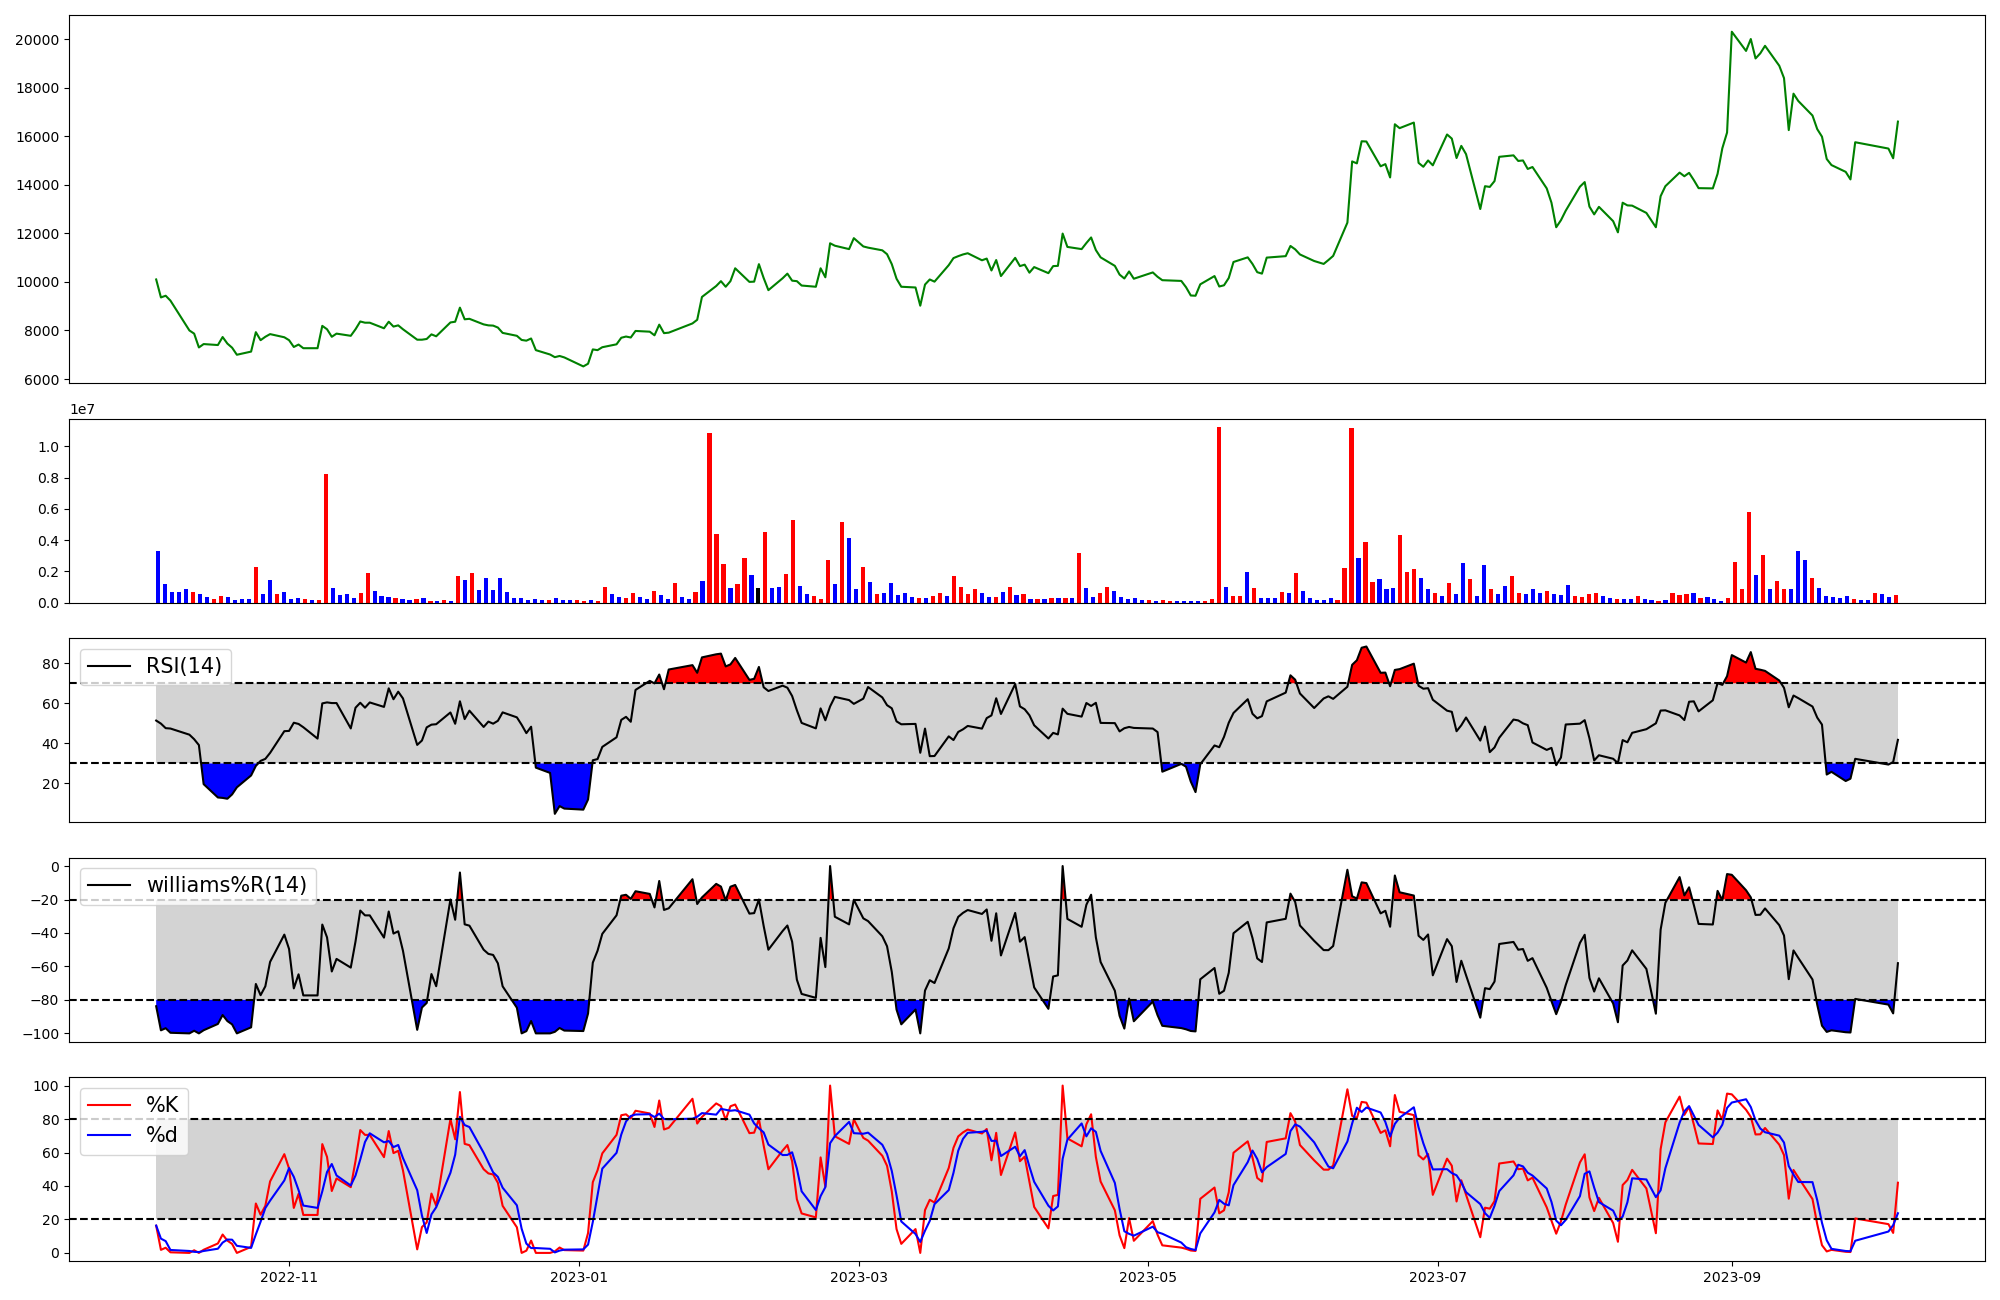Click the 2023-05 x-axis date label
Image resolution: width=2000 pixels, height=1300 pixels.
tap(1148, 1277)
